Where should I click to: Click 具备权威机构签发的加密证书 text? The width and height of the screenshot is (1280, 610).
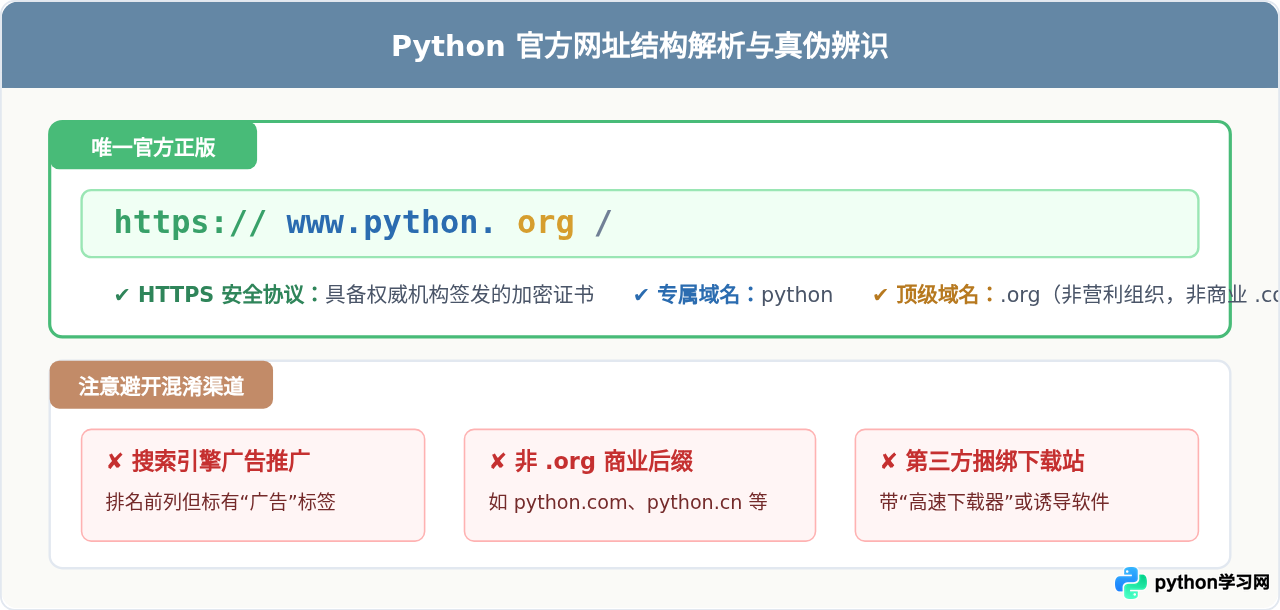click(x=460, y=295)
